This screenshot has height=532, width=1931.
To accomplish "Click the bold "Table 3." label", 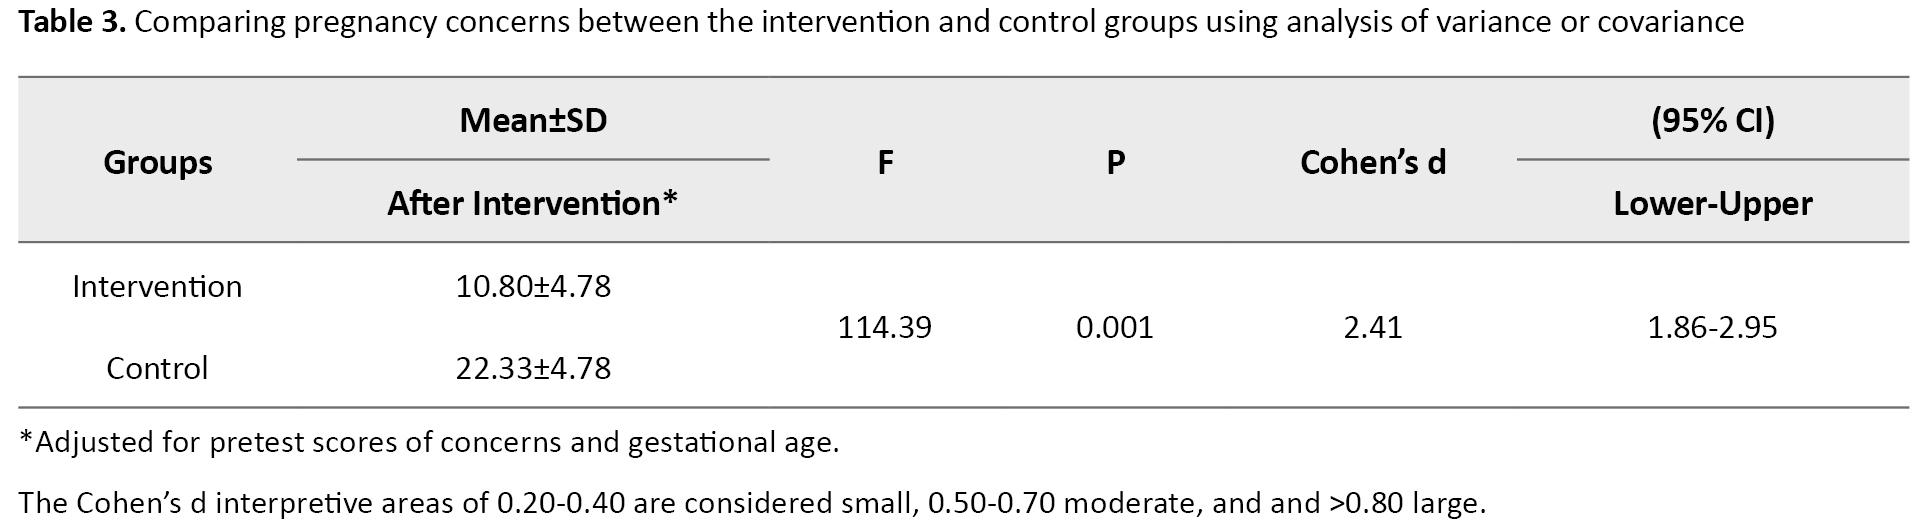I will 71,21.
